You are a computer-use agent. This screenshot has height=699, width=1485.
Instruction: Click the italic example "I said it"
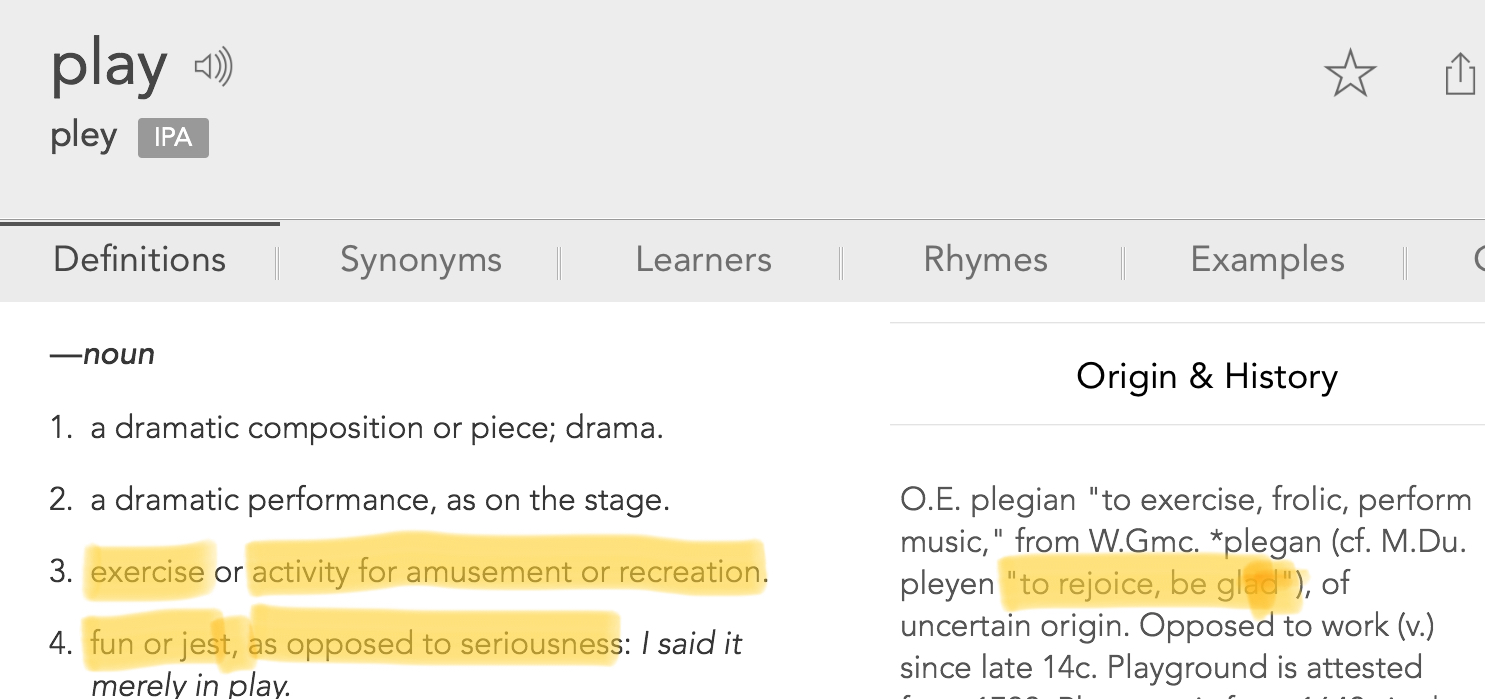coord(691,643)
